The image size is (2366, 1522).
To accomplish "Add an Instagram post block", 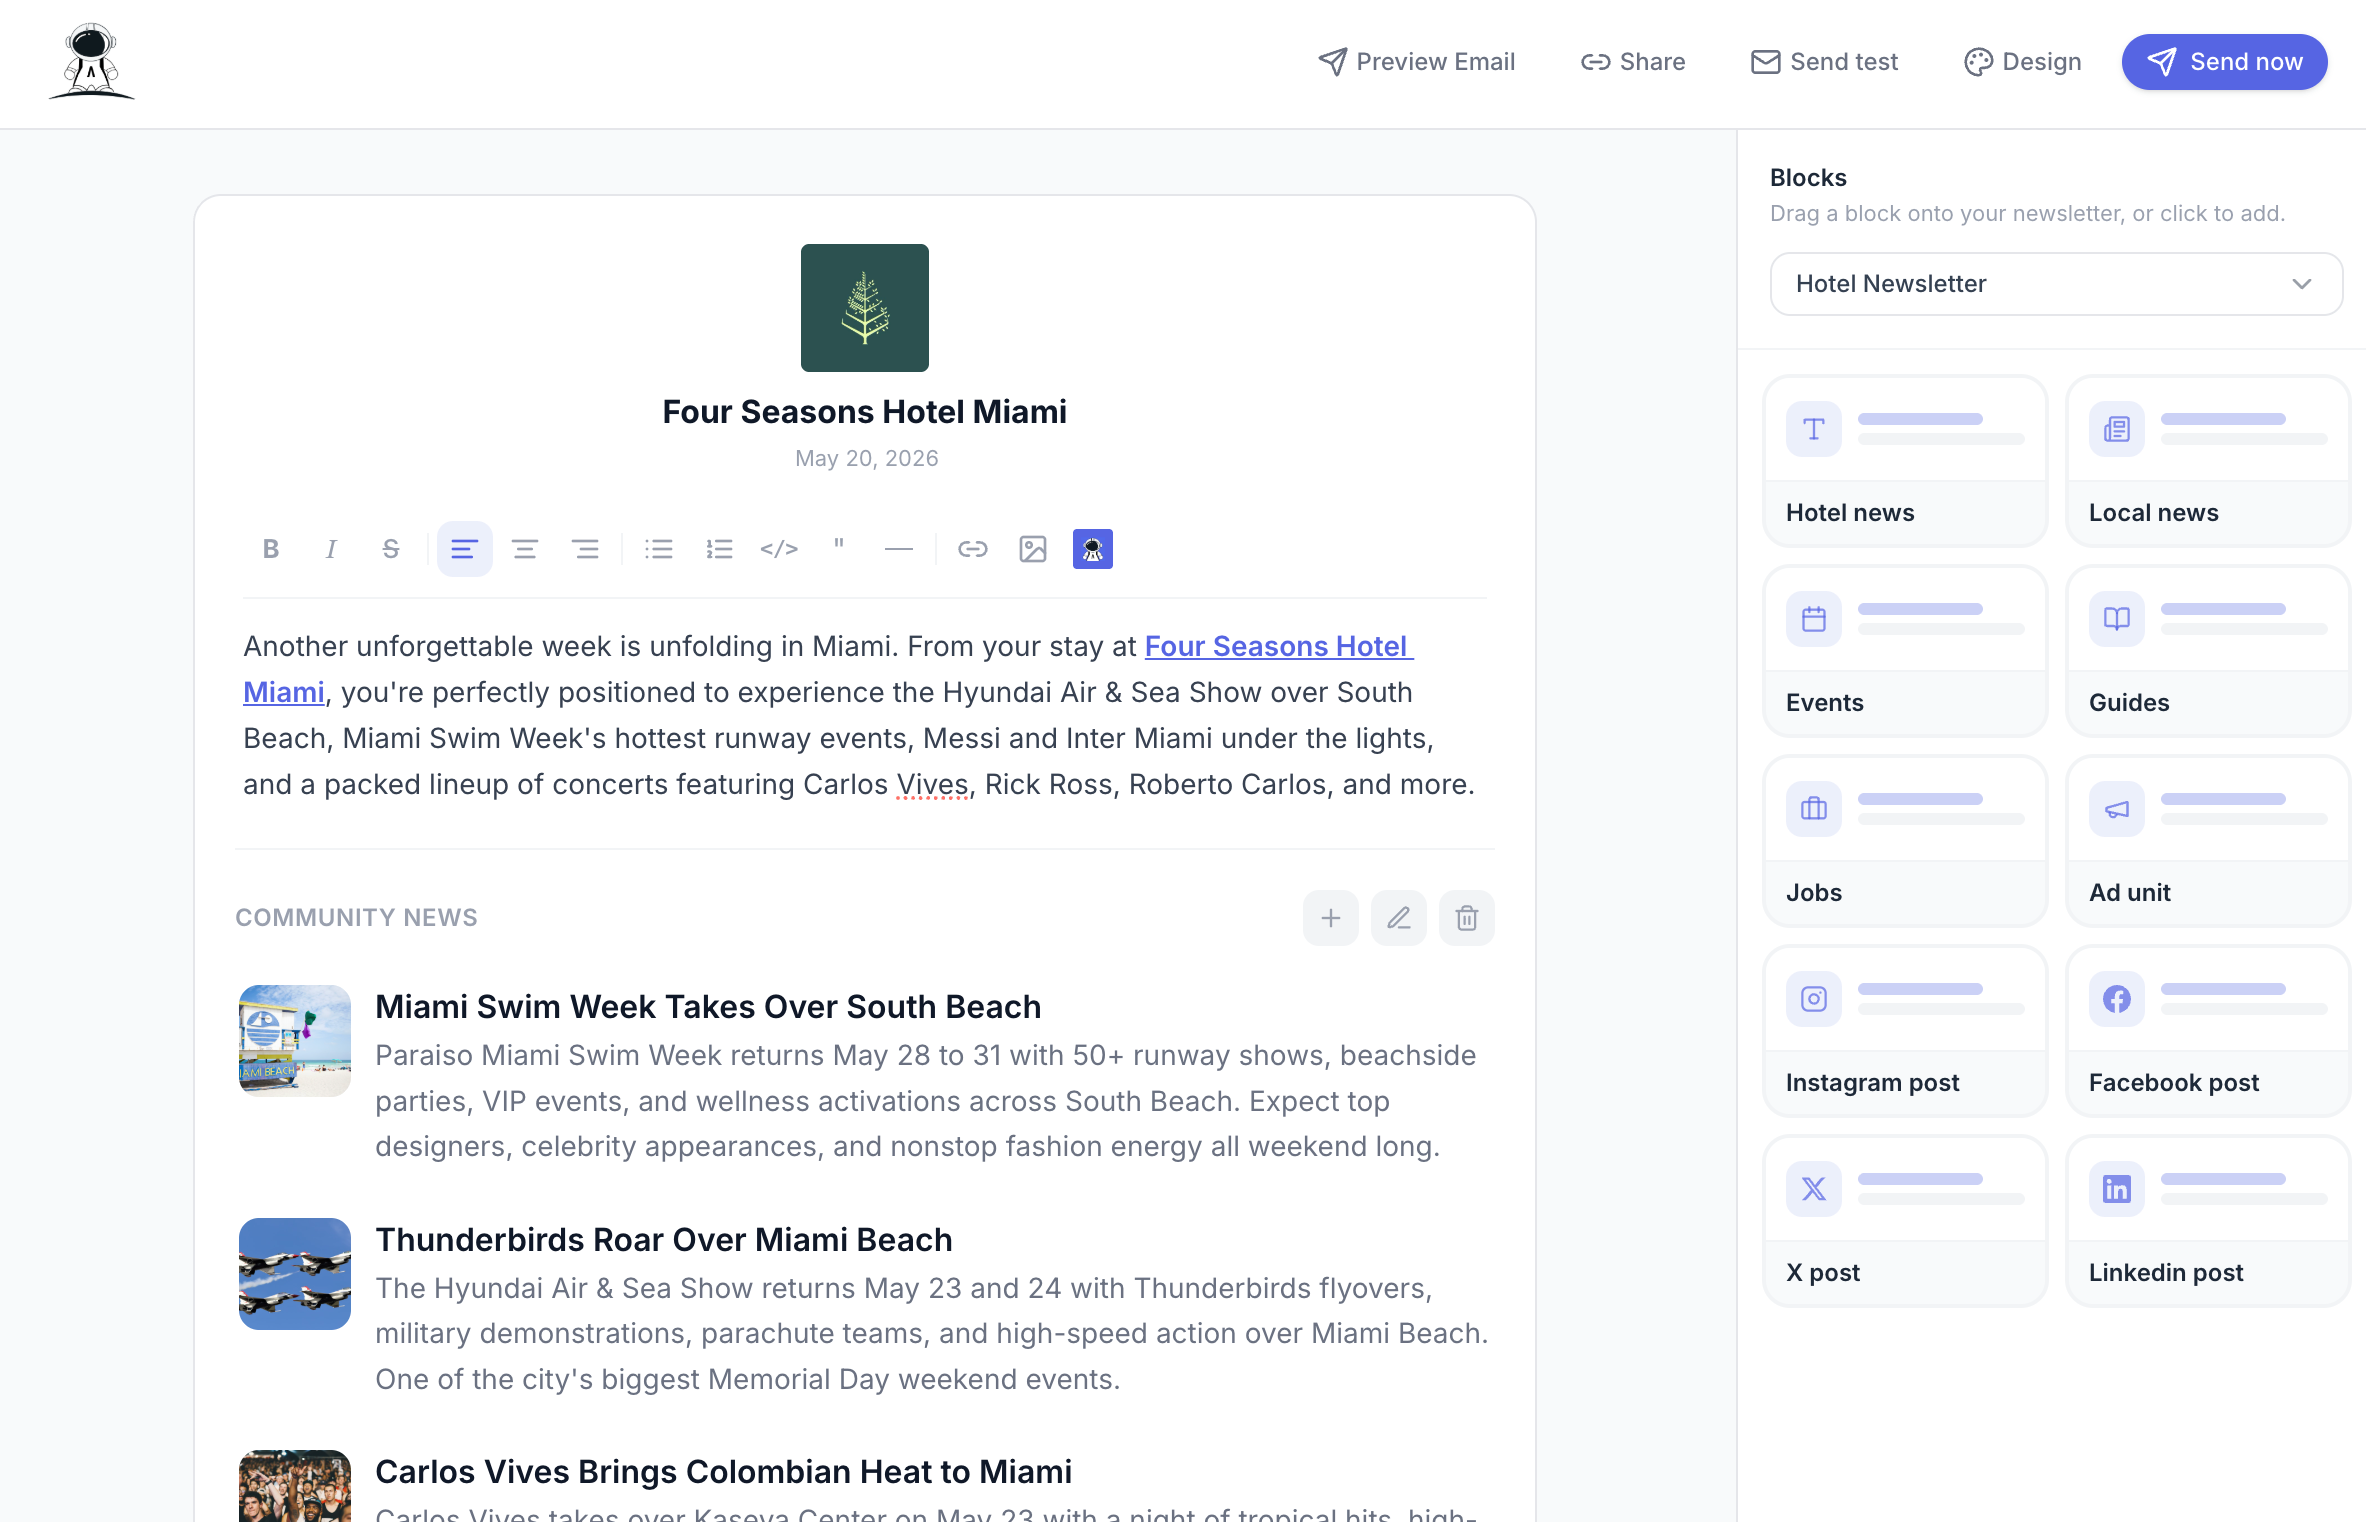I will (x=1906, y=1031).
